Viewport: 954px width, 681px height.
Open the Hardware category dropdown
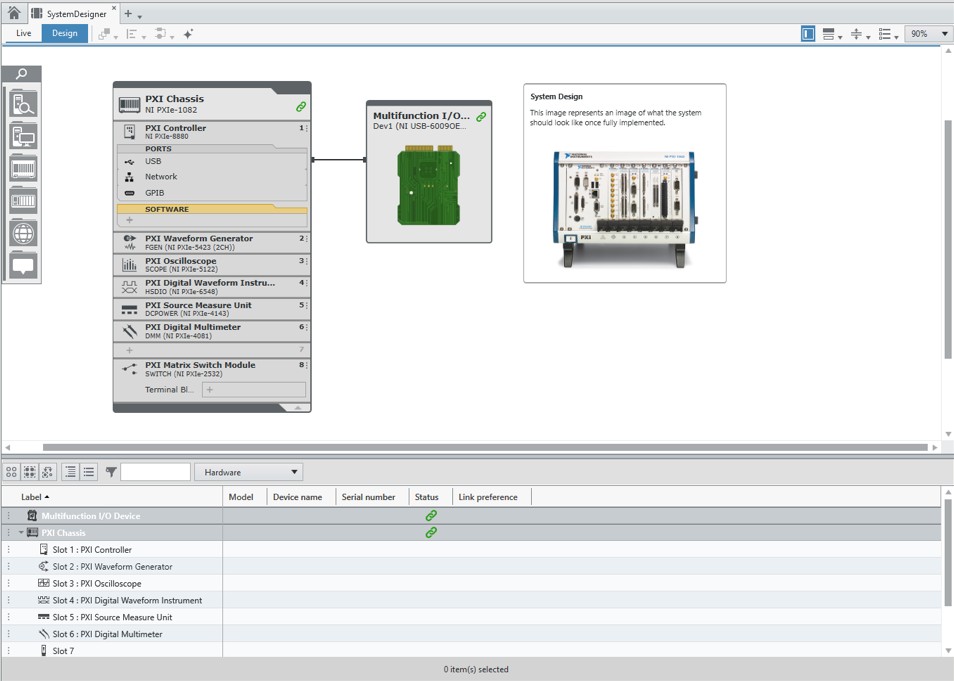249,472
